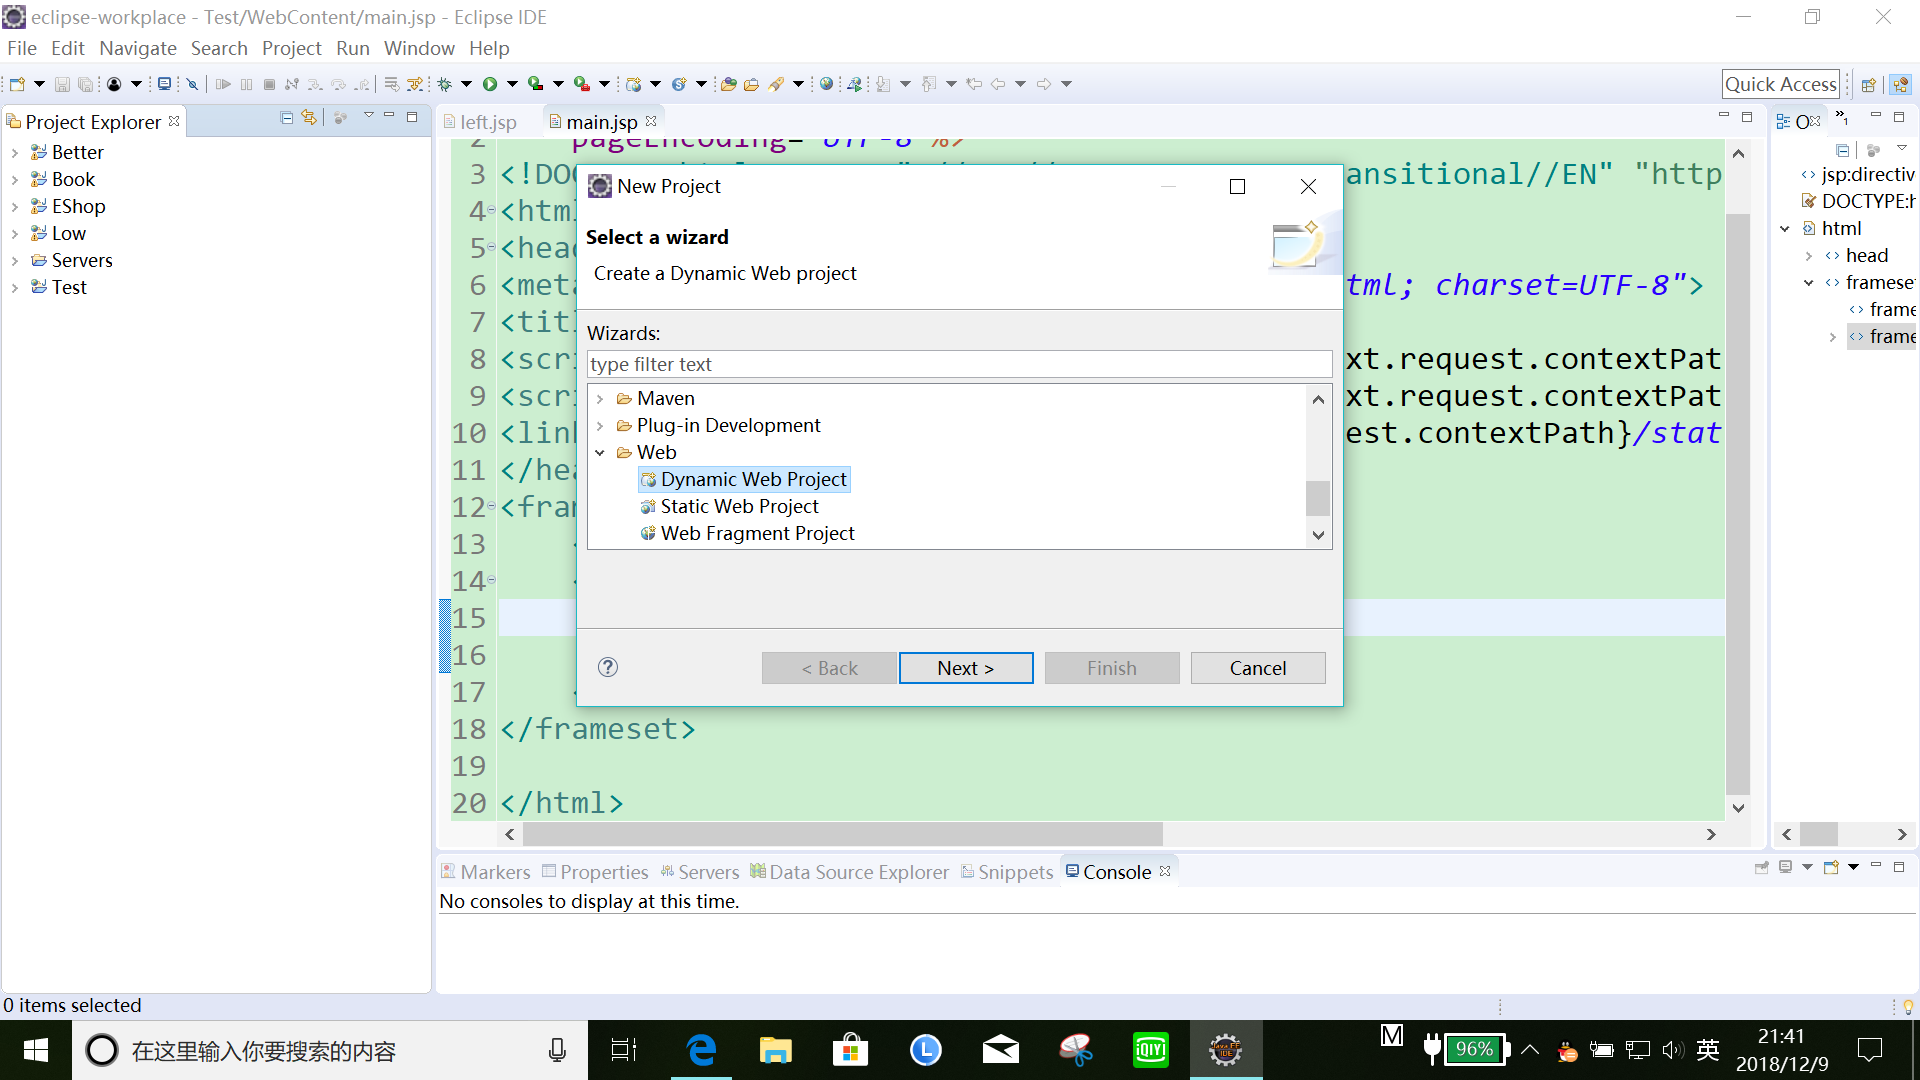1920x1080 pixels.
Task: Click the Next > button
Action: click(x=966, y=668)
